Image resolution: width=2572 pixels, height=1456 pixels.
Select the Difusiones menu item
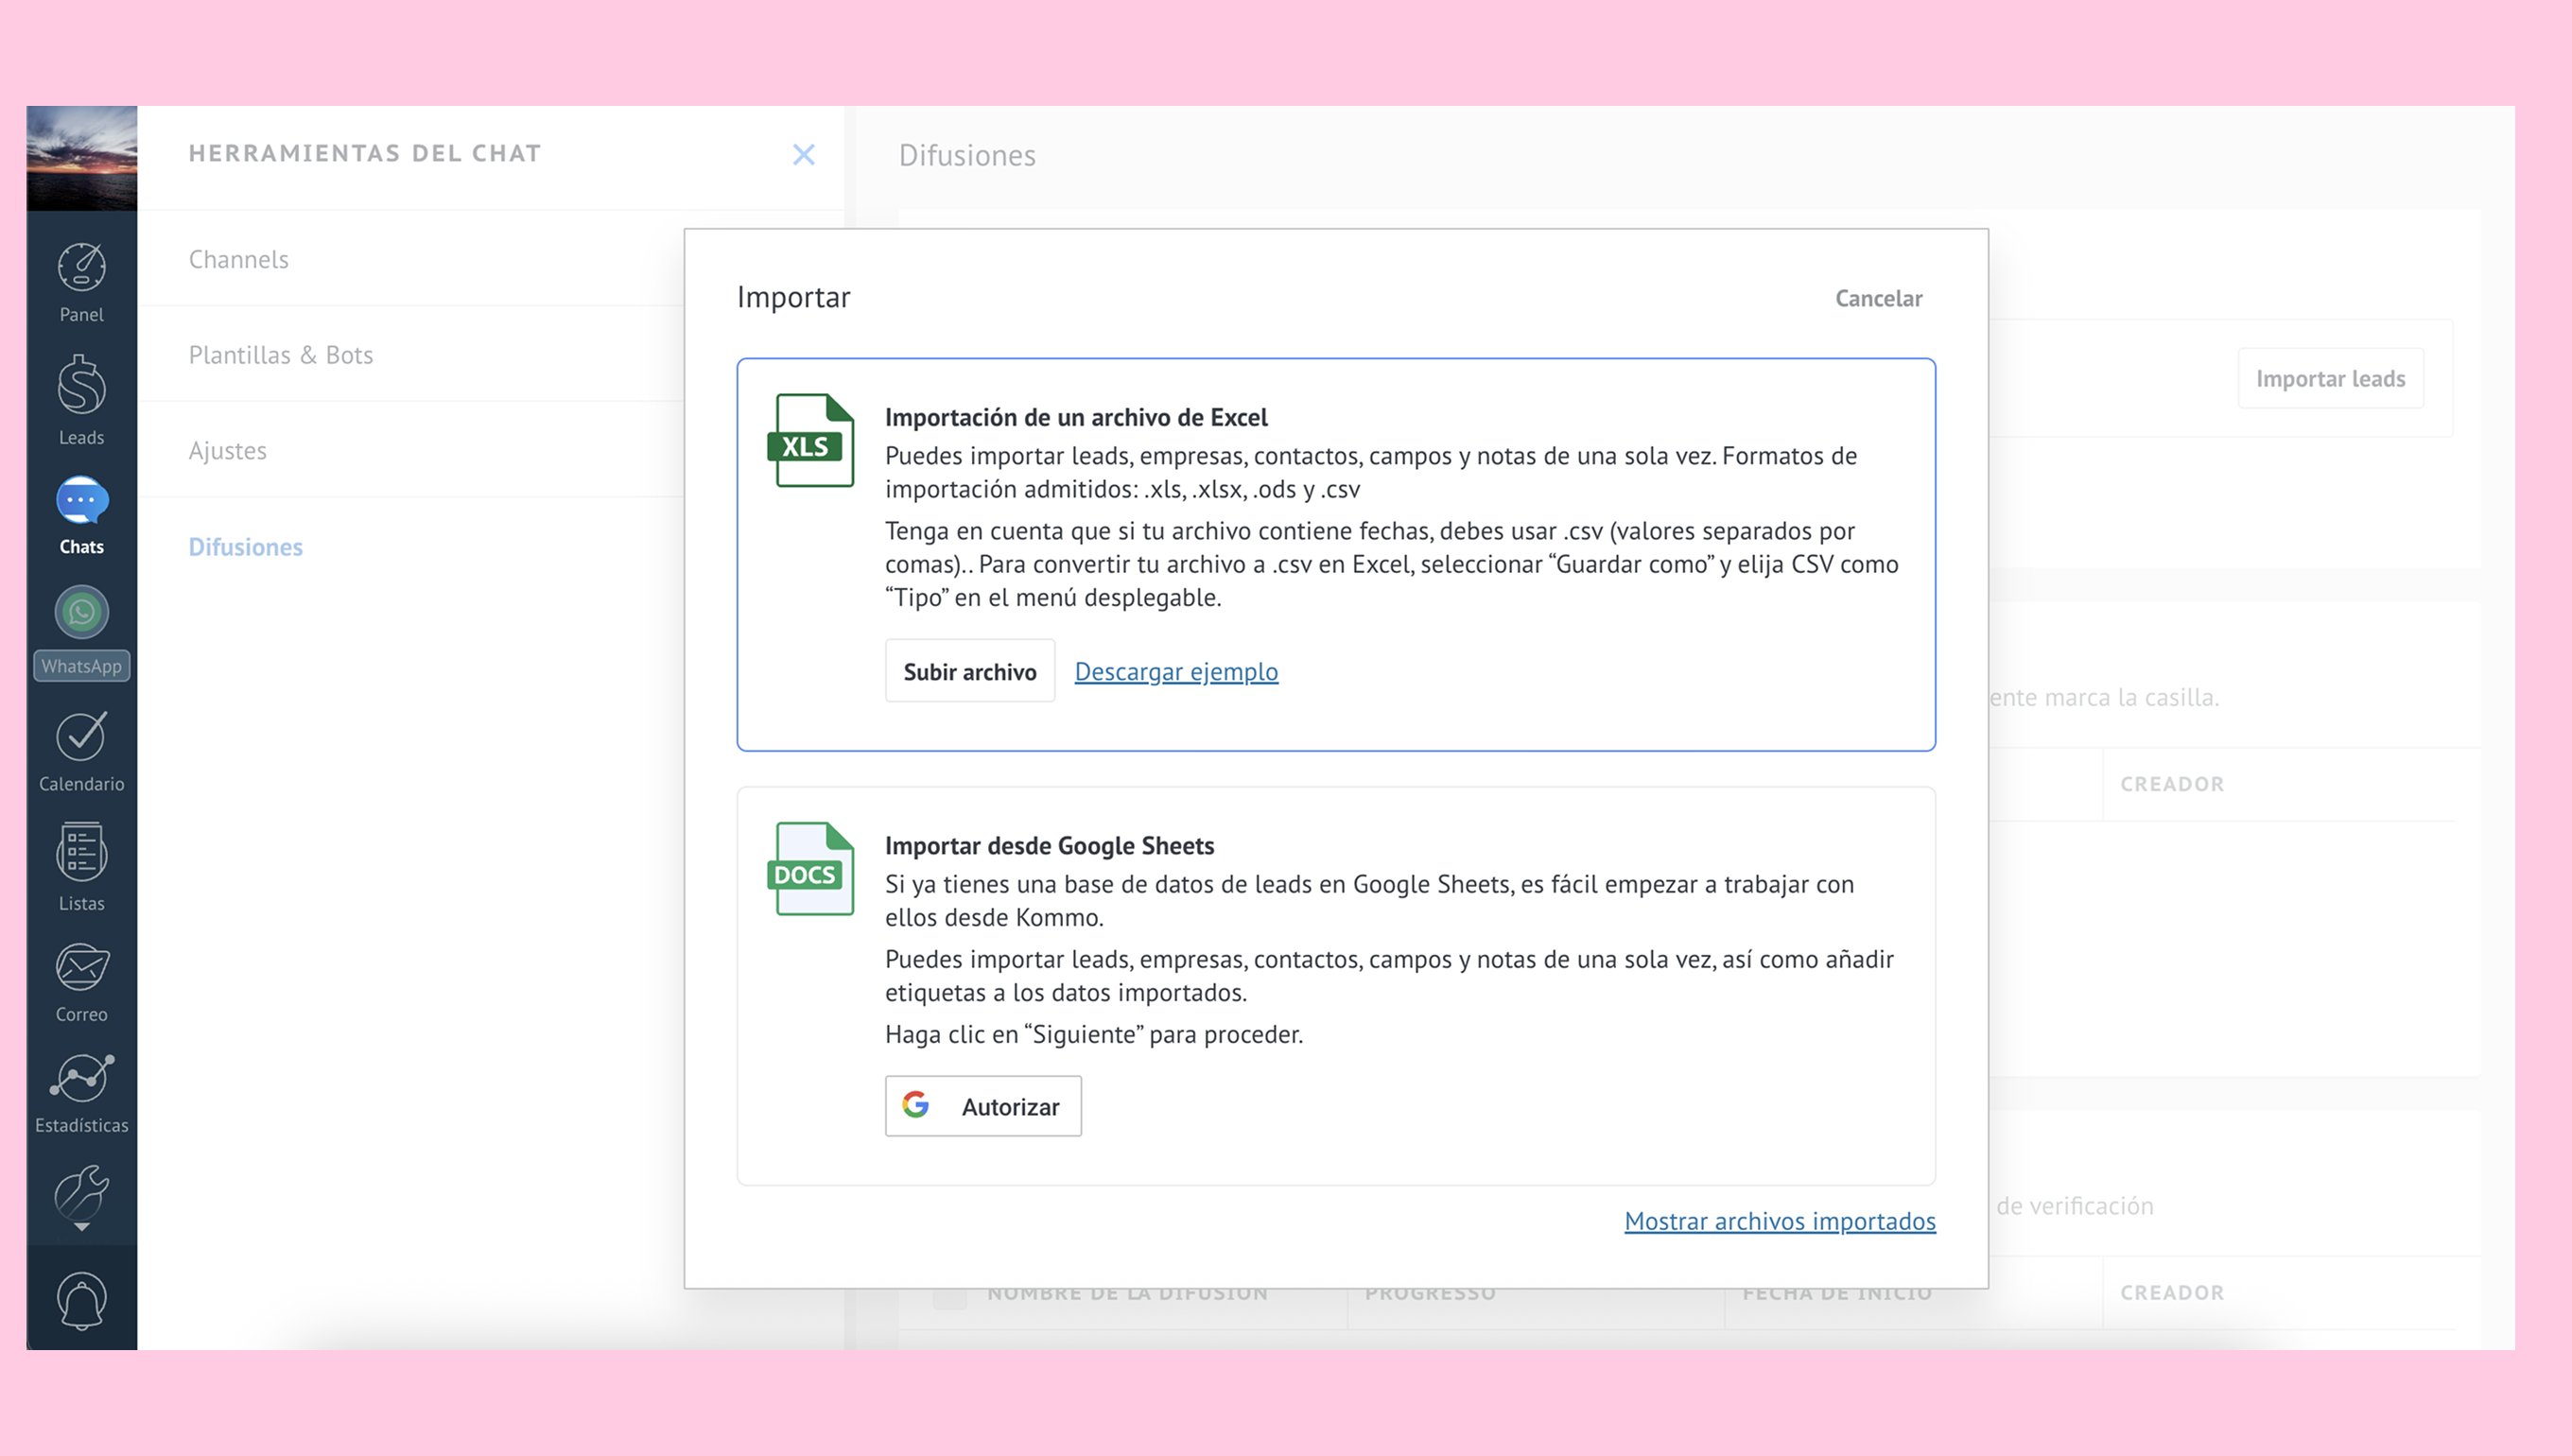pyautogui.click(x=246, y=547)
